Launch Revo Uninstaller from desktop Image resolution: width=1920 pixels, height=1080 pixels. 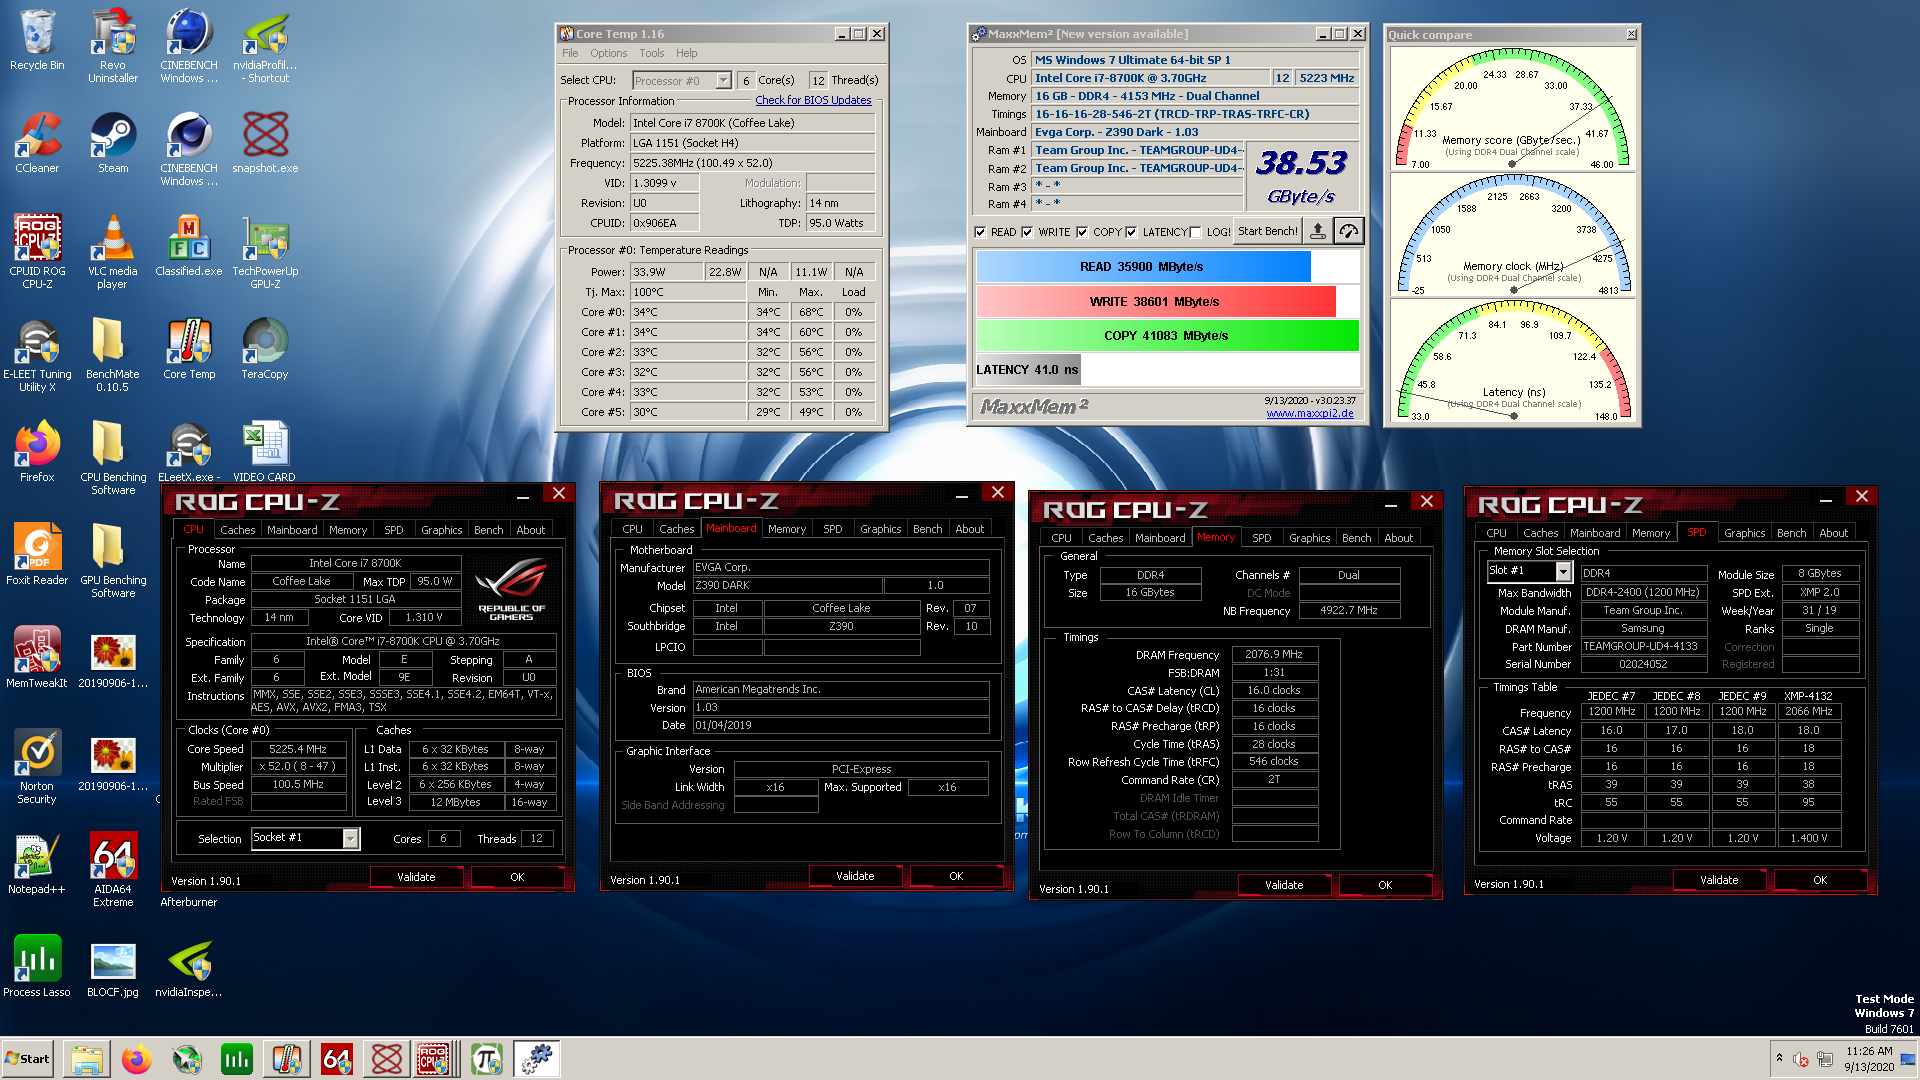113,46
